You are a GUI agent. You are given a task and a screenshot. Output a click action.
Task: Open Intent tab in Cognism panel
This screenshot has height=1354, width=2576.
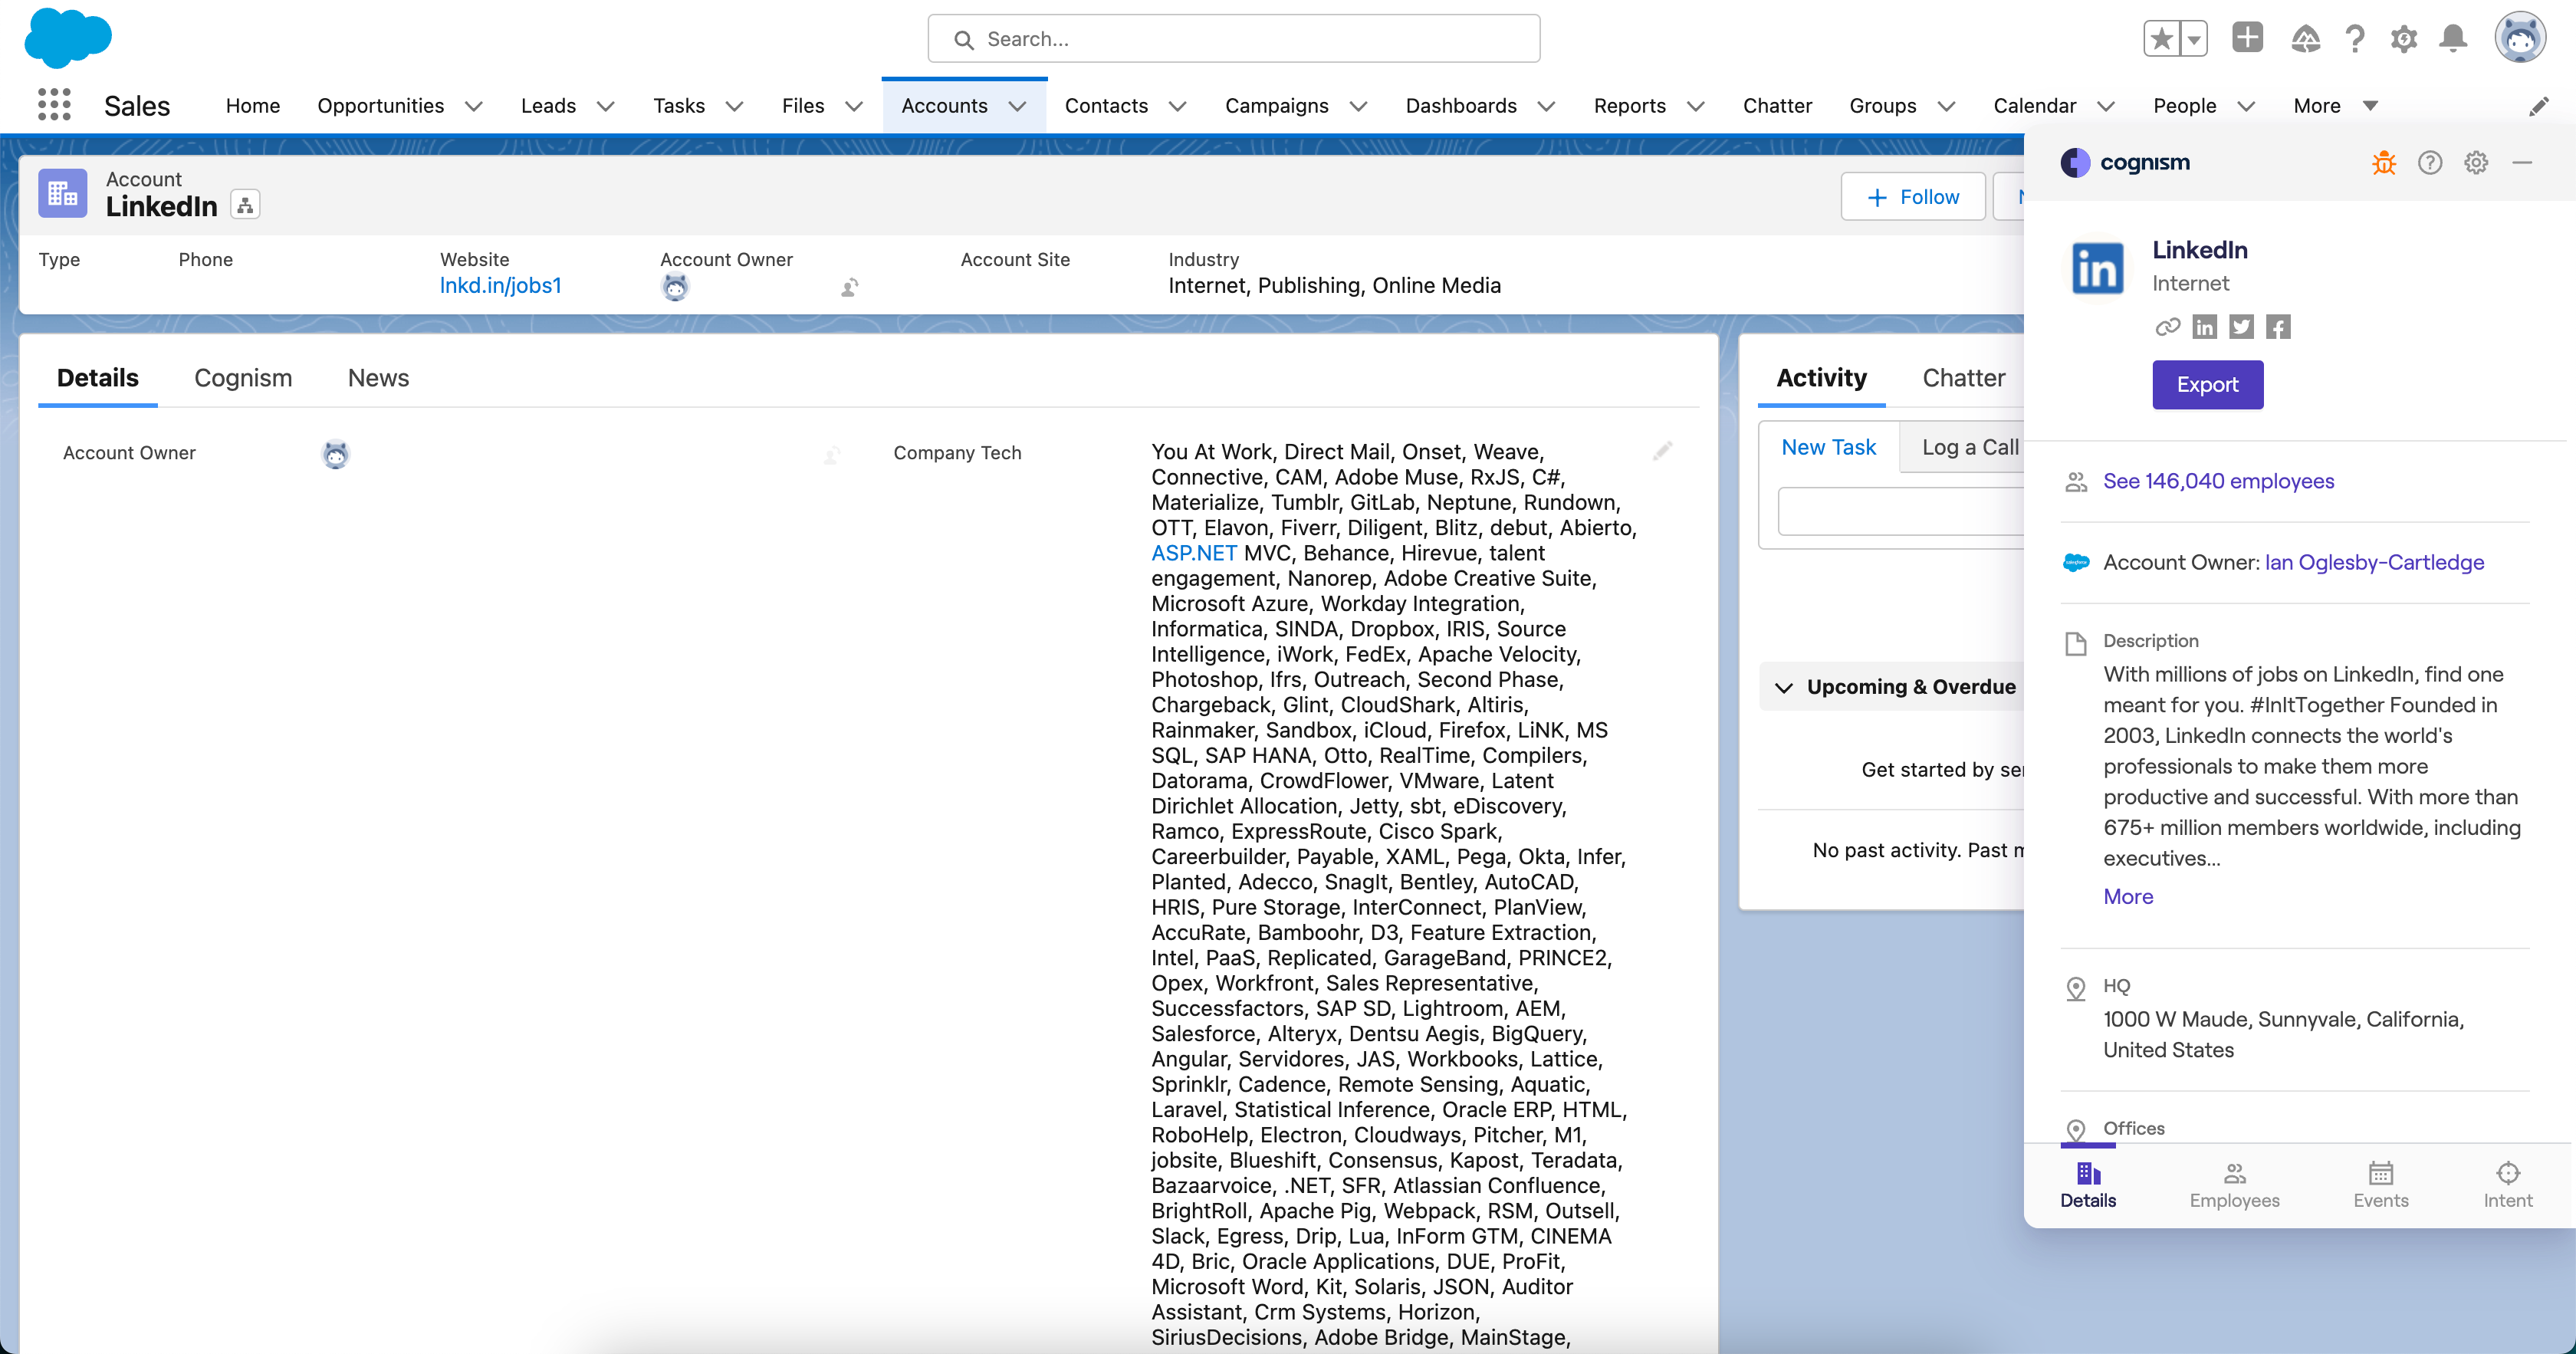[x=2508, y=1186]
